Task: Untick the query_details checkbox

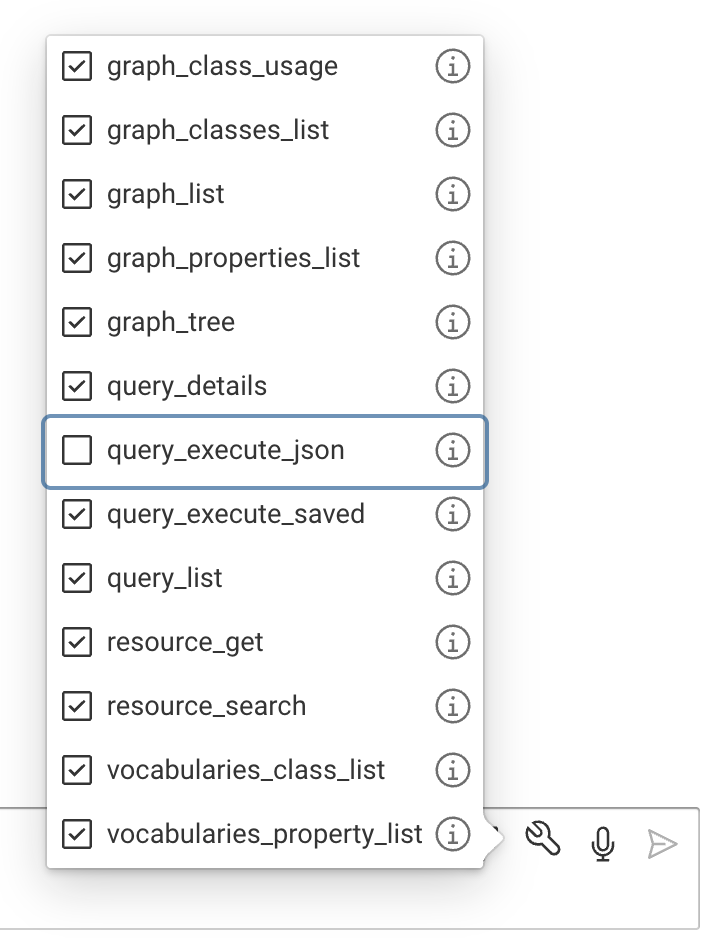Action: coord(77,387)
